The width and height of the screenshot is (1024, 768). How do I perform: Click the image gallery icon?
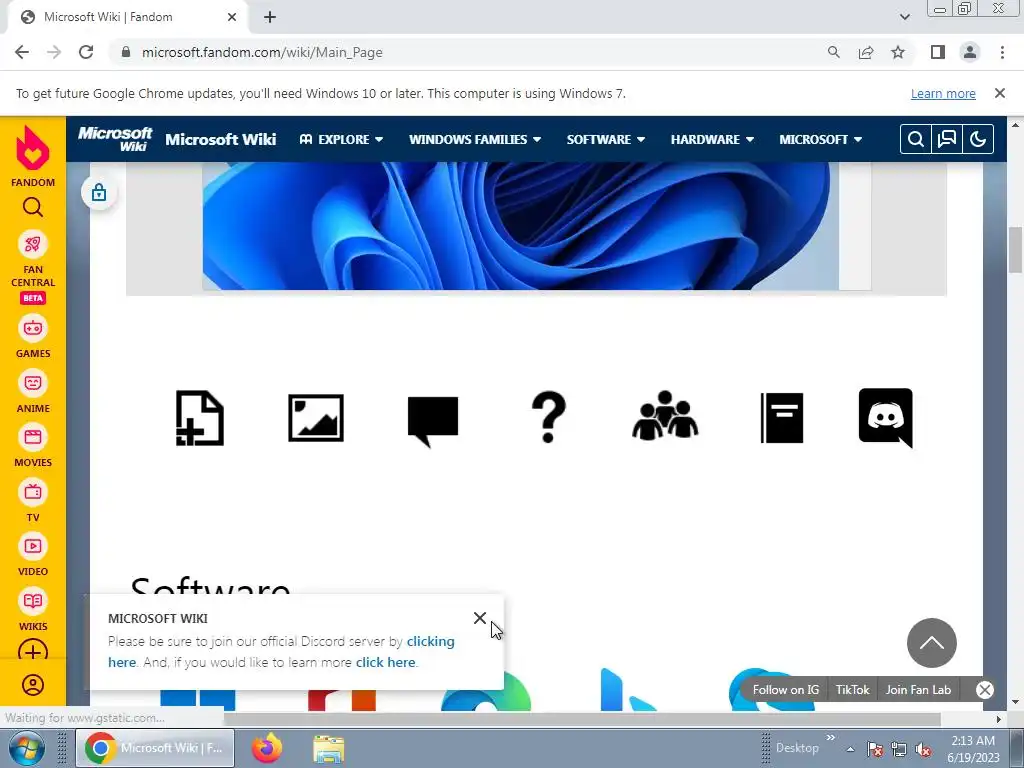click(316, 418)
